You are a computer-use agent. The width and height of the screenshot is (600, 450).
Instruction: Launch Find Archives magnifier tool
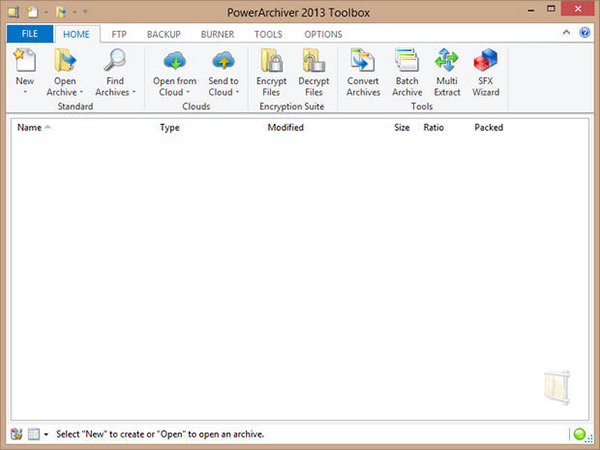[115, 60]
